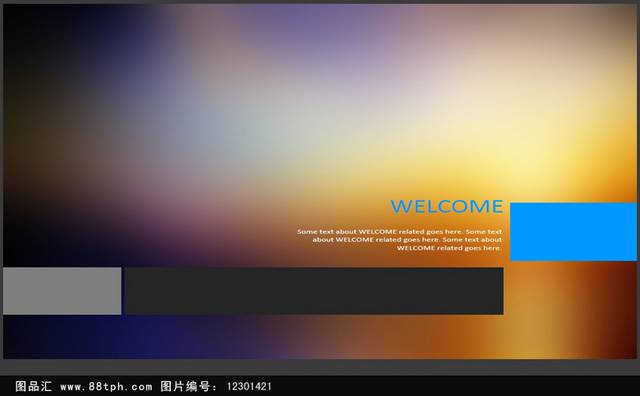Select the light gray rectangle block
The image size is (640, 396).
click(62, 291)
